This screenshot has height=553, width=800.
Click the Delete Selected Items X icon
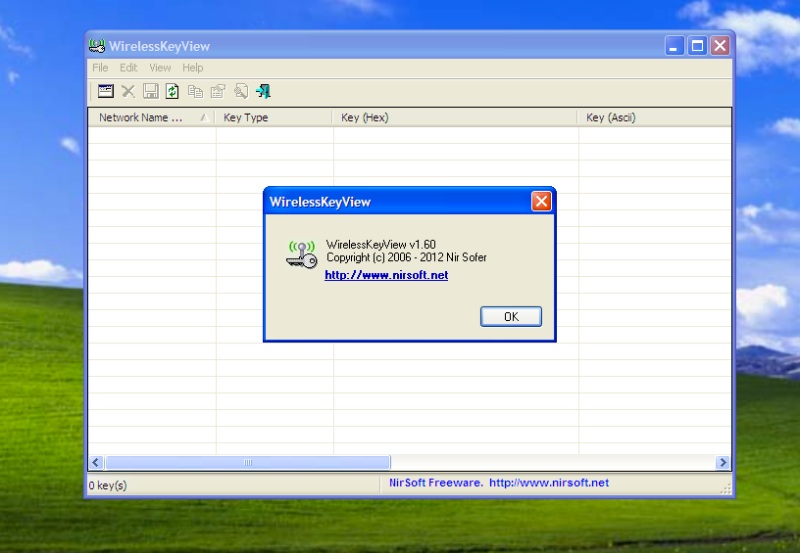pos(128,92)
